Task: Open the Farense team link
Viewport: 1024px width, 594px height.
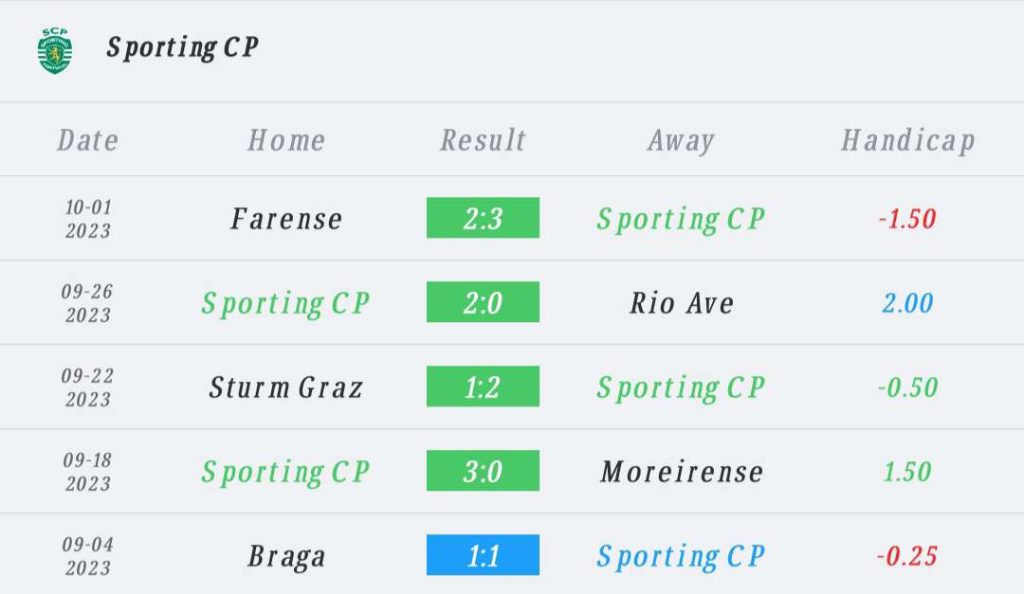Action: click(x=287, y=219)
